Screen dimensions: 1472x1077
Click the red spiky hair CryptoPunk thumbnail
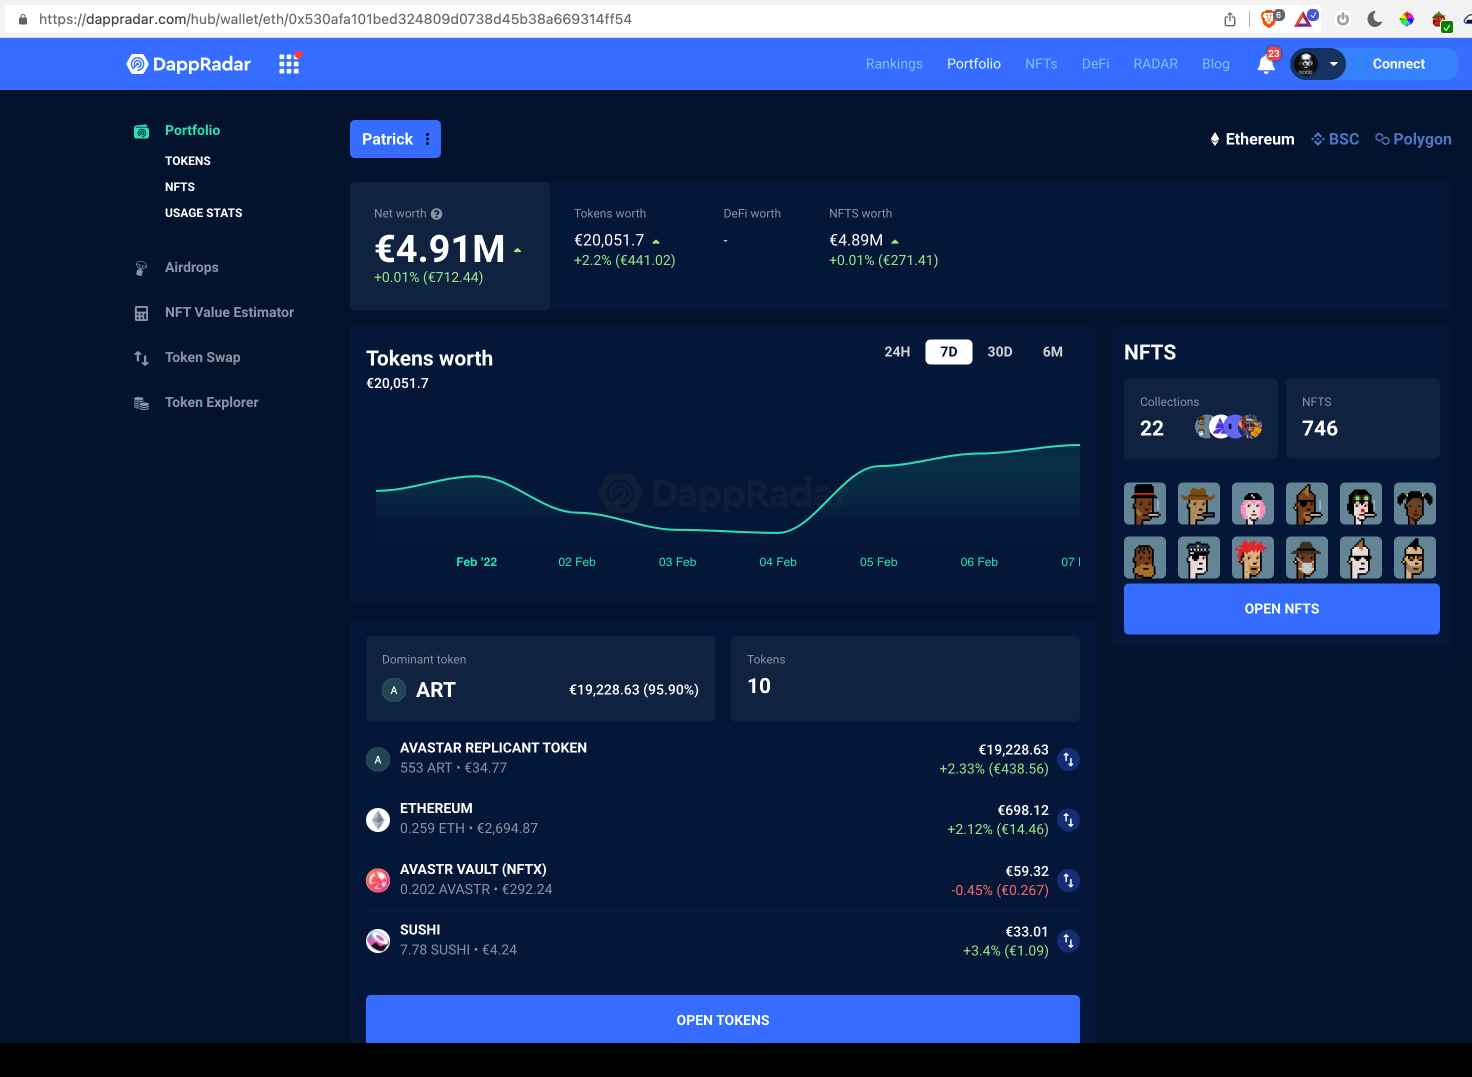pos(1252,558)
